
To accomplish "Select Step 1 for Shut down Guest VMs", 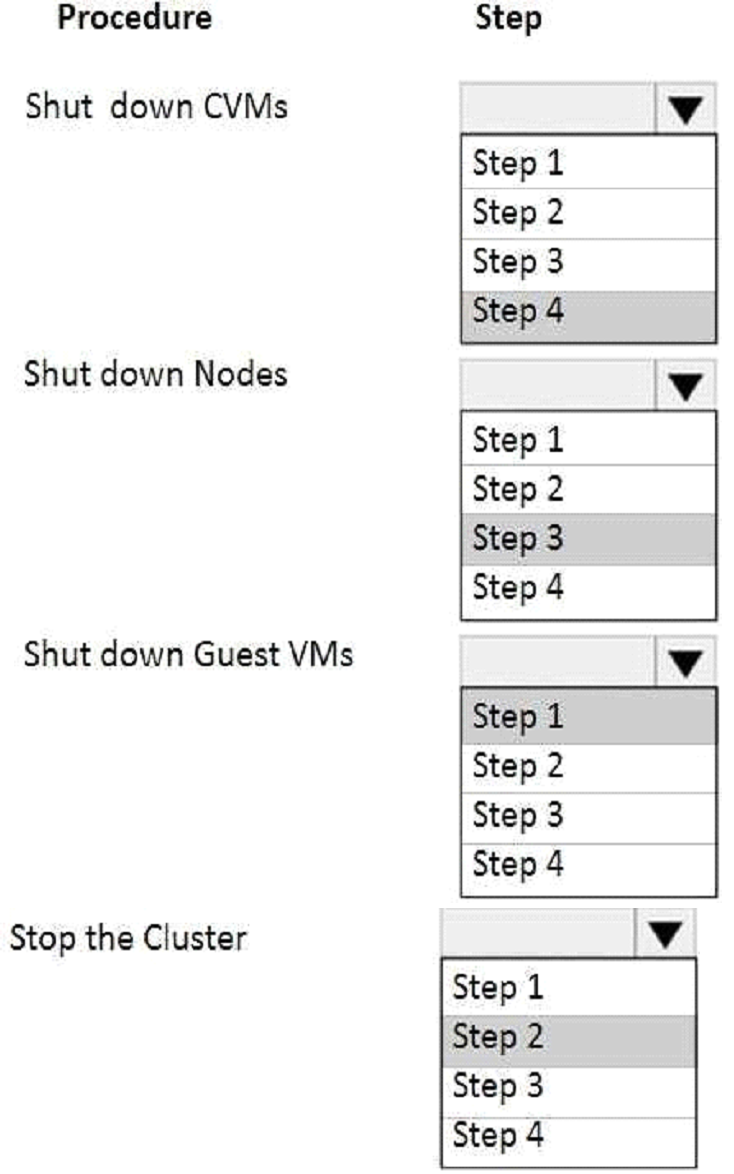I will [588, 717].
